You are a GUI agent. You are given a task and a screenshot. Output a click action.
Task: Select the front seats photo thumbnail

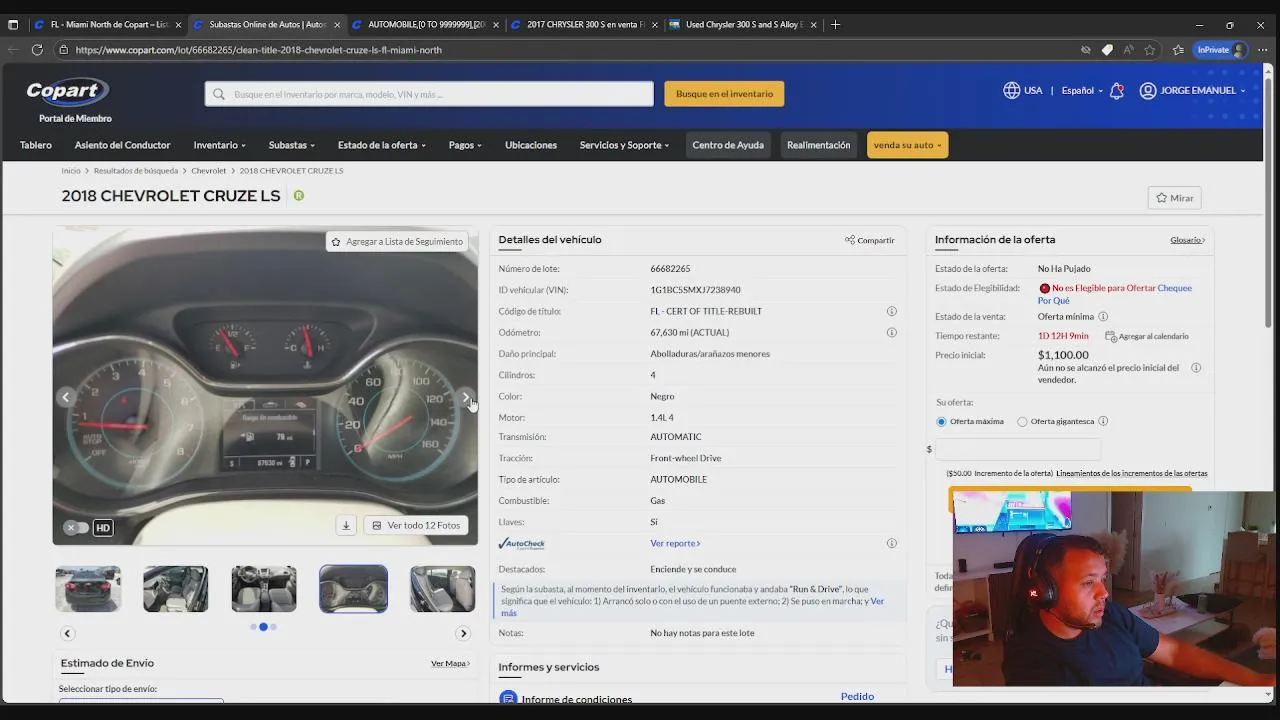(264, 589)
